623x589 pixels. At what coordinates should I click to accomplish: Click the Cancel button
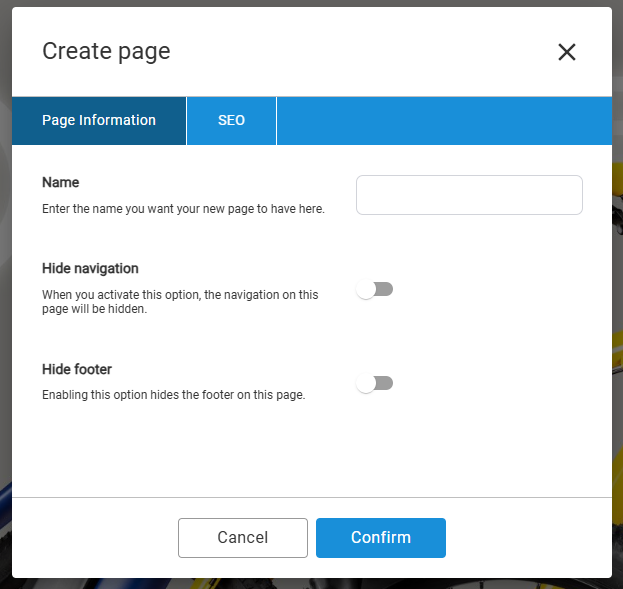click(x=243, y=538)
